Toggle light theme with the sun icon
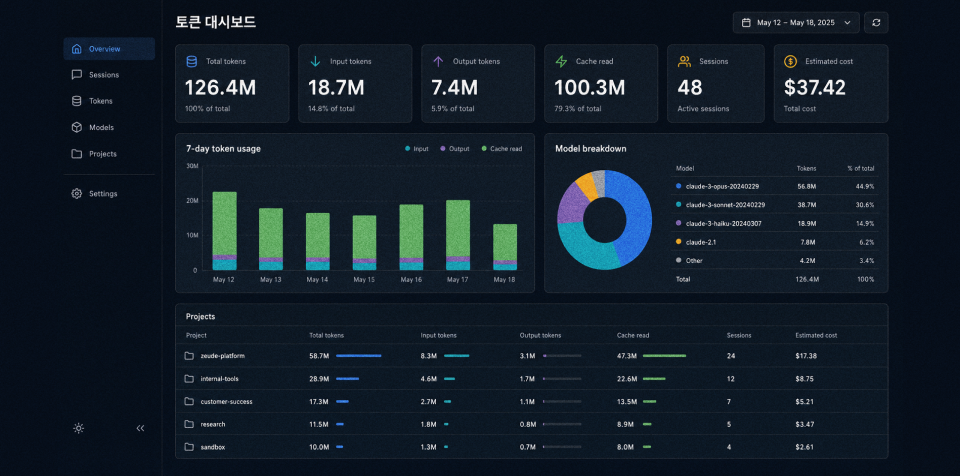Screen dimensions: 960x476 pyautogui.click(x=78, y=428)
